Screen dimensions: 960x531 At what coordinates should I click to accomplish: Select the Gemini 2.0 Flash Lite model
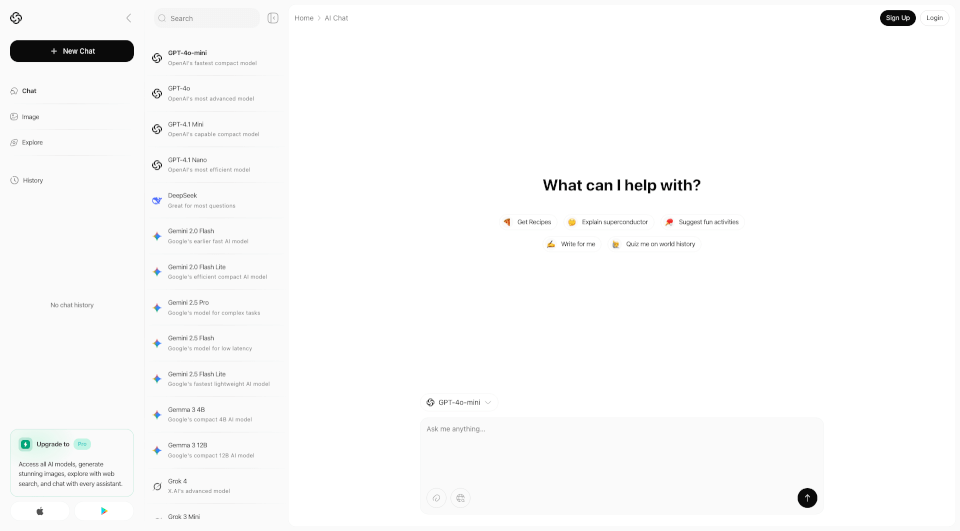pyautogui.click(x=215, y=271)
